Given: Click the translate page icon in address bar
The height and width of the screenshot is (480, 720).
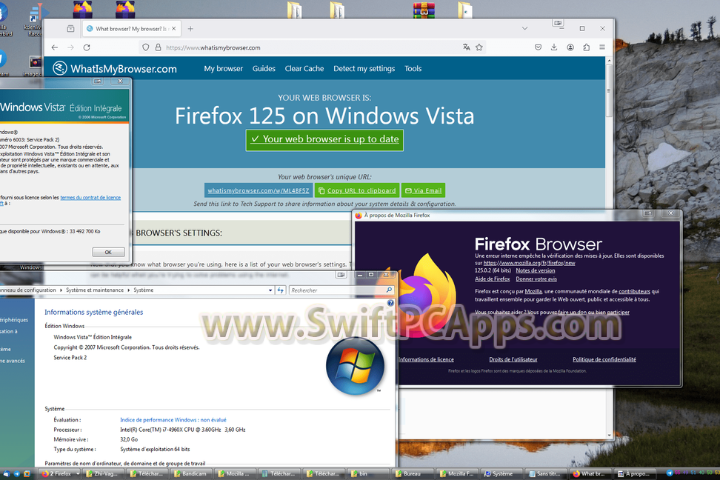Looking at the screenshot, I should [x=466, y=47].
